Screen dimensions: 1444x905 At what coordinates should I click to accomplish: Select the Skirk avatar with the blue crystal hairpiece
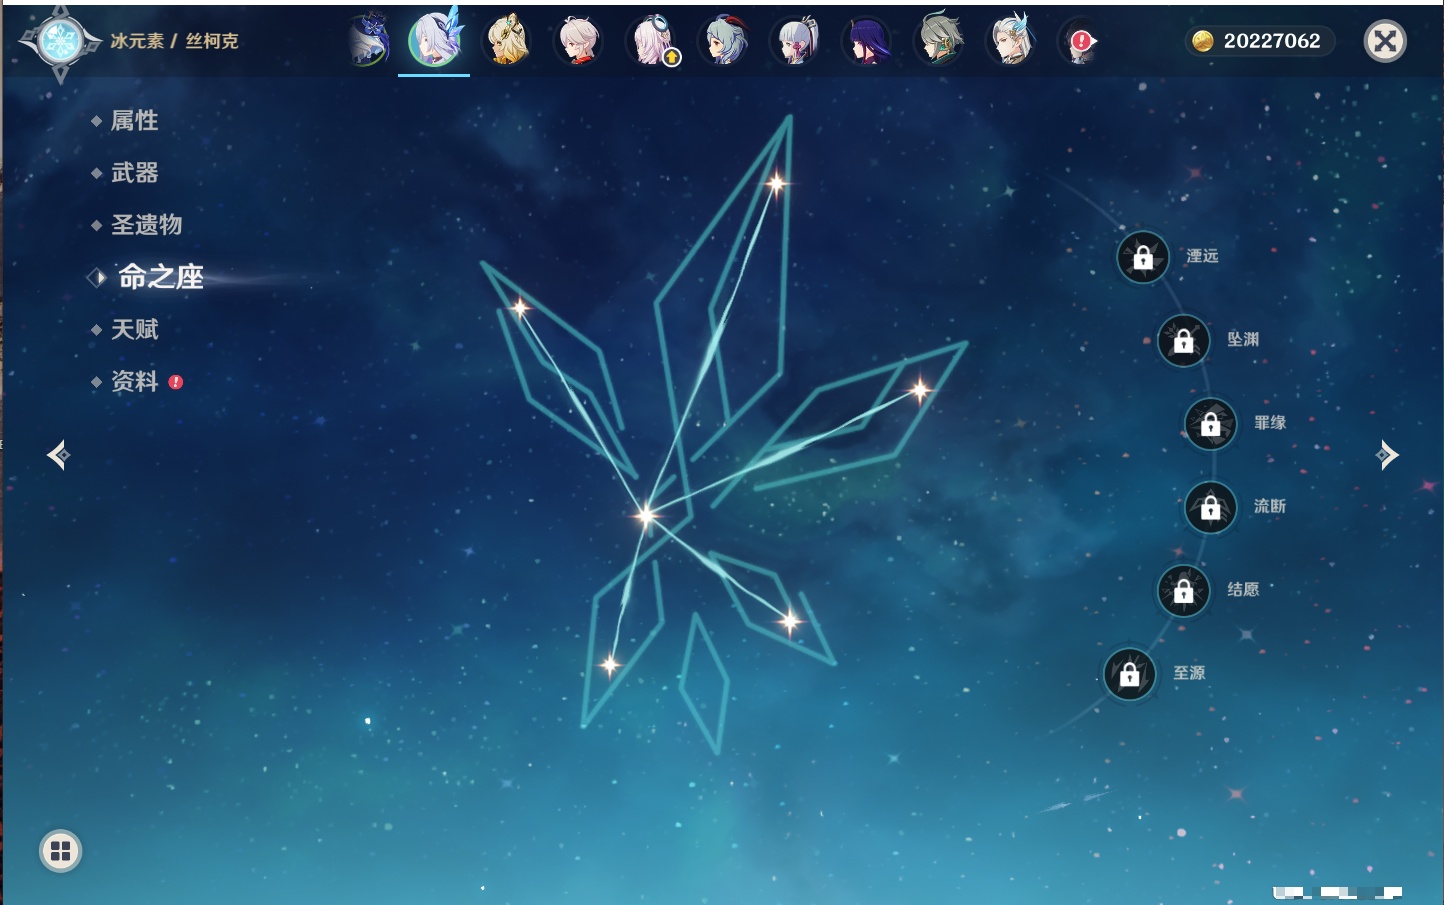435,39
